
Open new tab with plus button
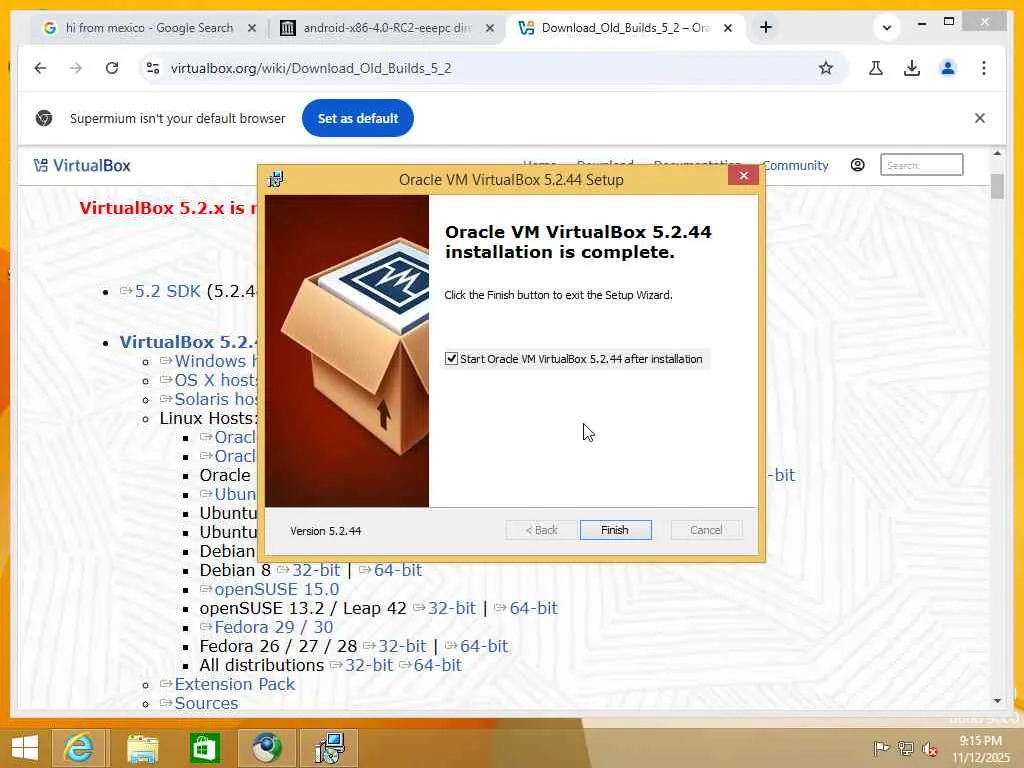766,27
